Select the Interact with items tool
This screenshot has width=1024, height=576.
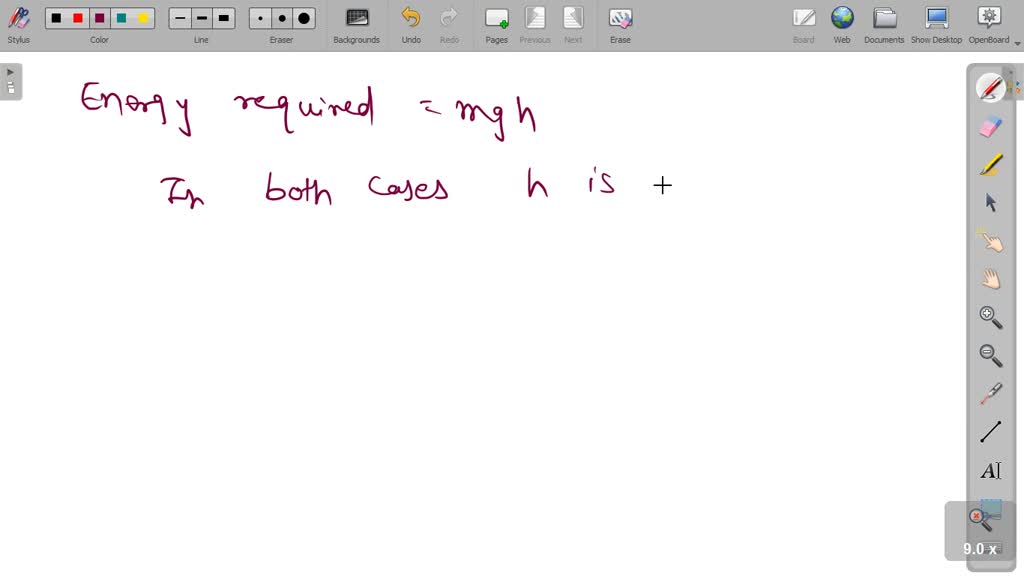[990, 241]
